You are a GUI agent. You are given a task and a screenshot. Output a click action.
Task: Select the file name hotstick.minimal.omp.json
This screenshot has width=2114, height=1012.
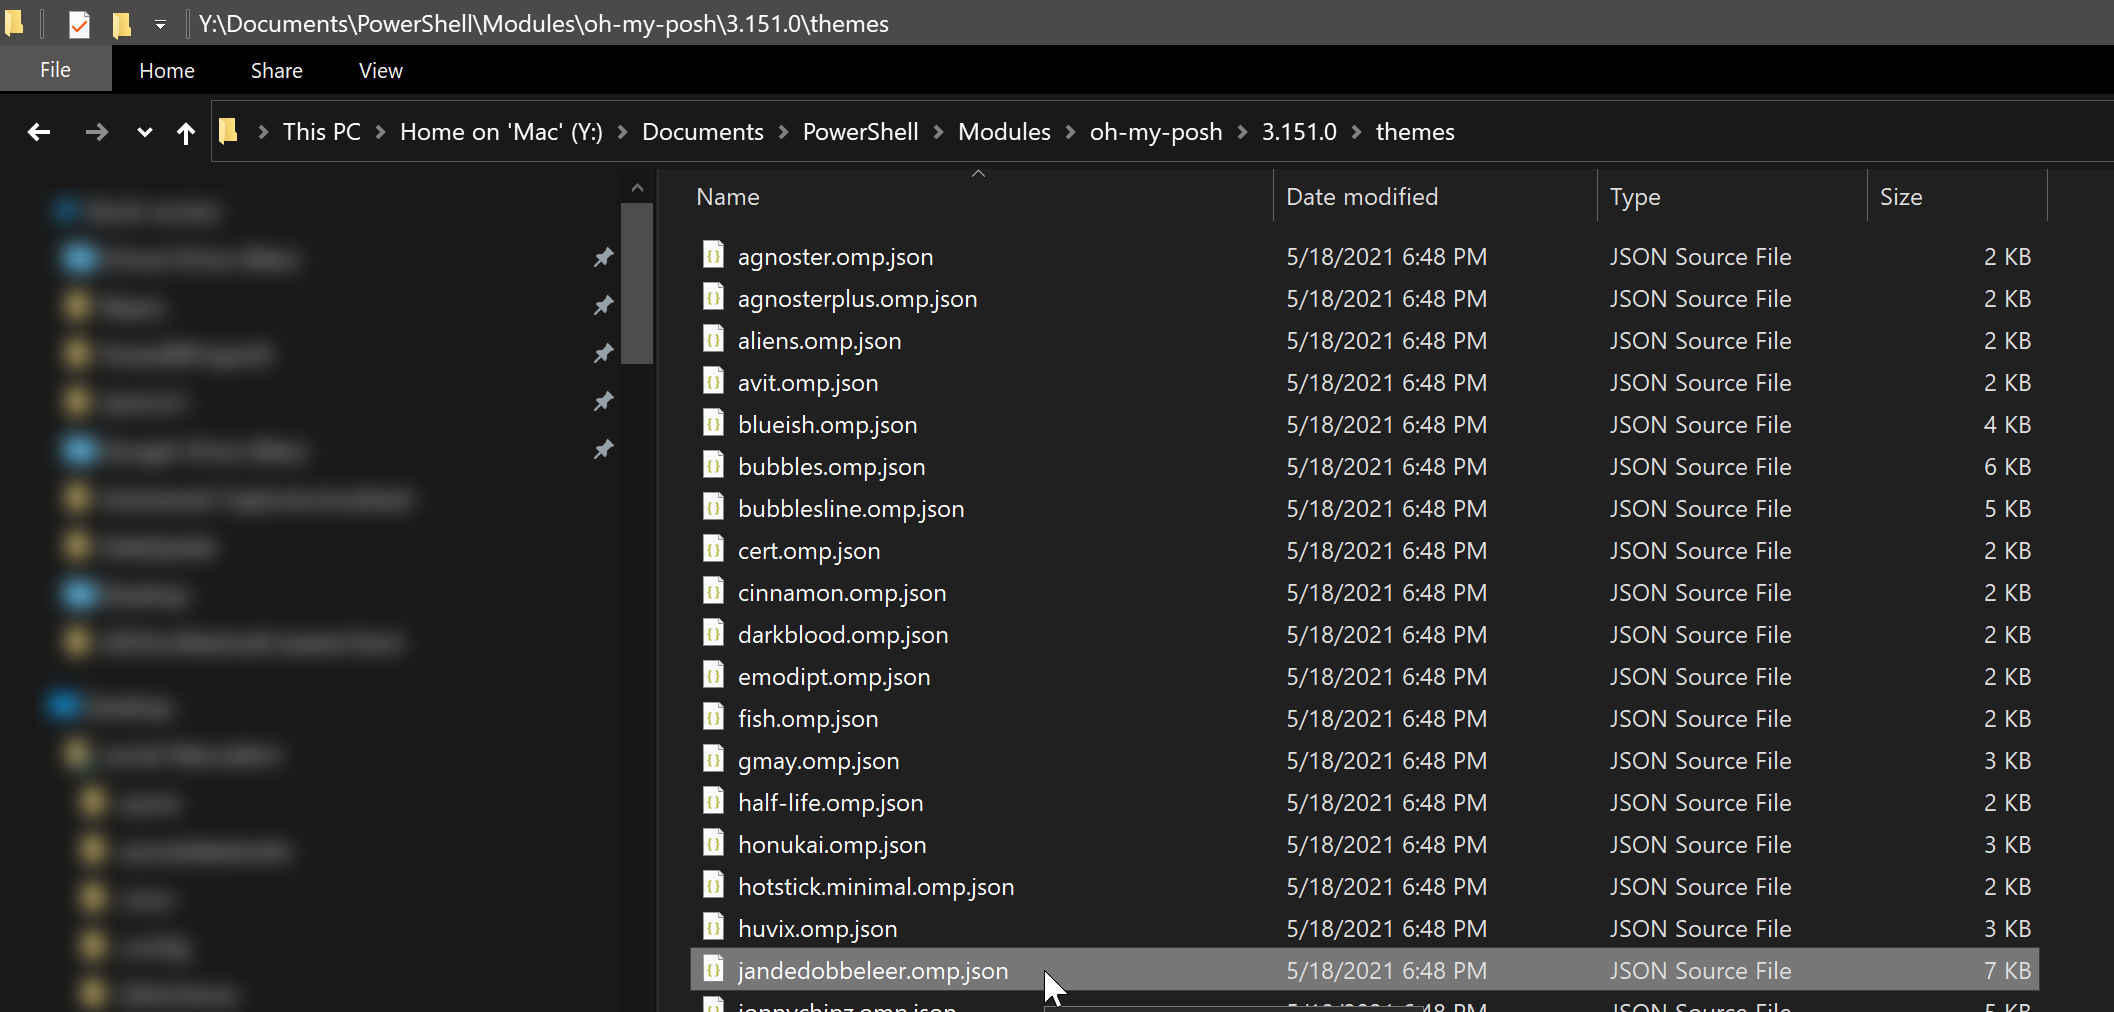(876, 887)
